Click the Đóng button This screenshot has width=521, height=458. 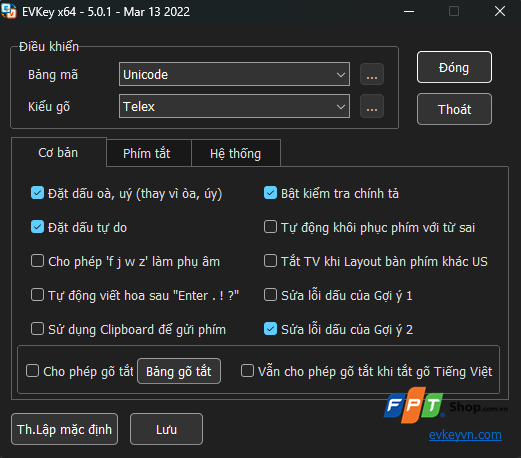[454, 67]
